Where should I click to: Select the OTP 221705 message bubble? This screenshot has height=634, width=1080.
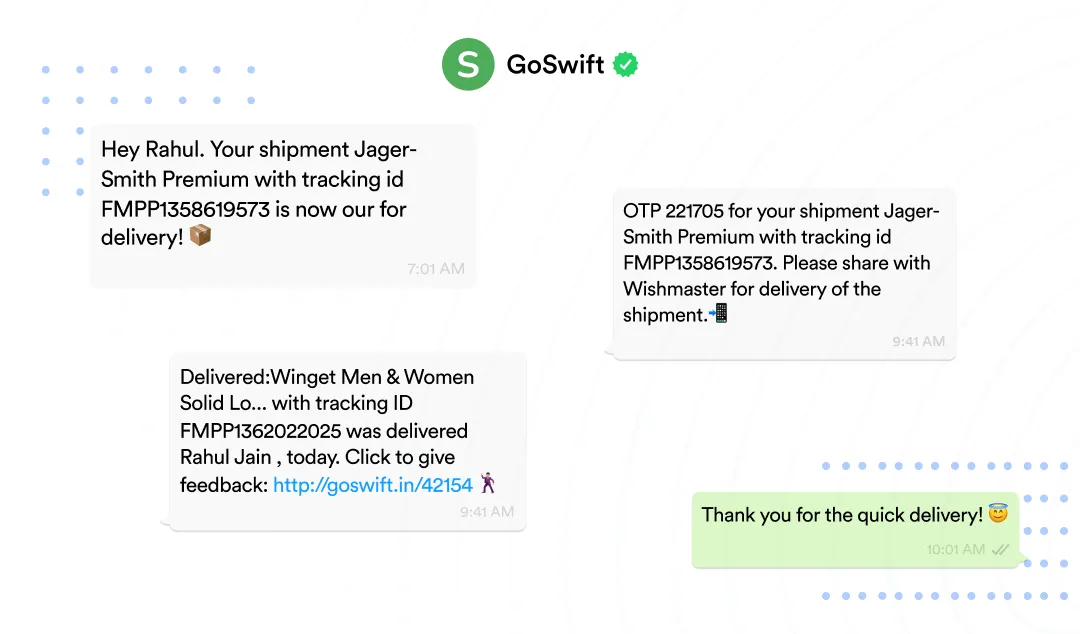tap(783, 274)
